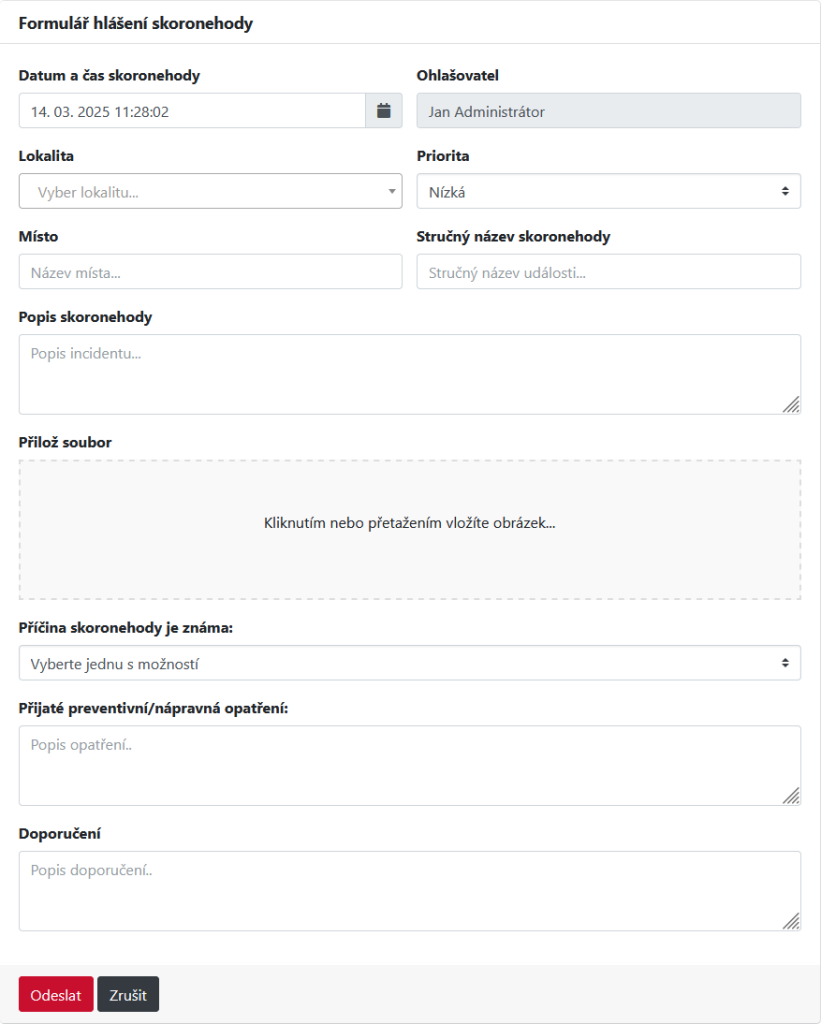Open the Příčina skoronehody je známa dropdown
The width and height of the screenshot is (821, 1024).
(409, 663)
